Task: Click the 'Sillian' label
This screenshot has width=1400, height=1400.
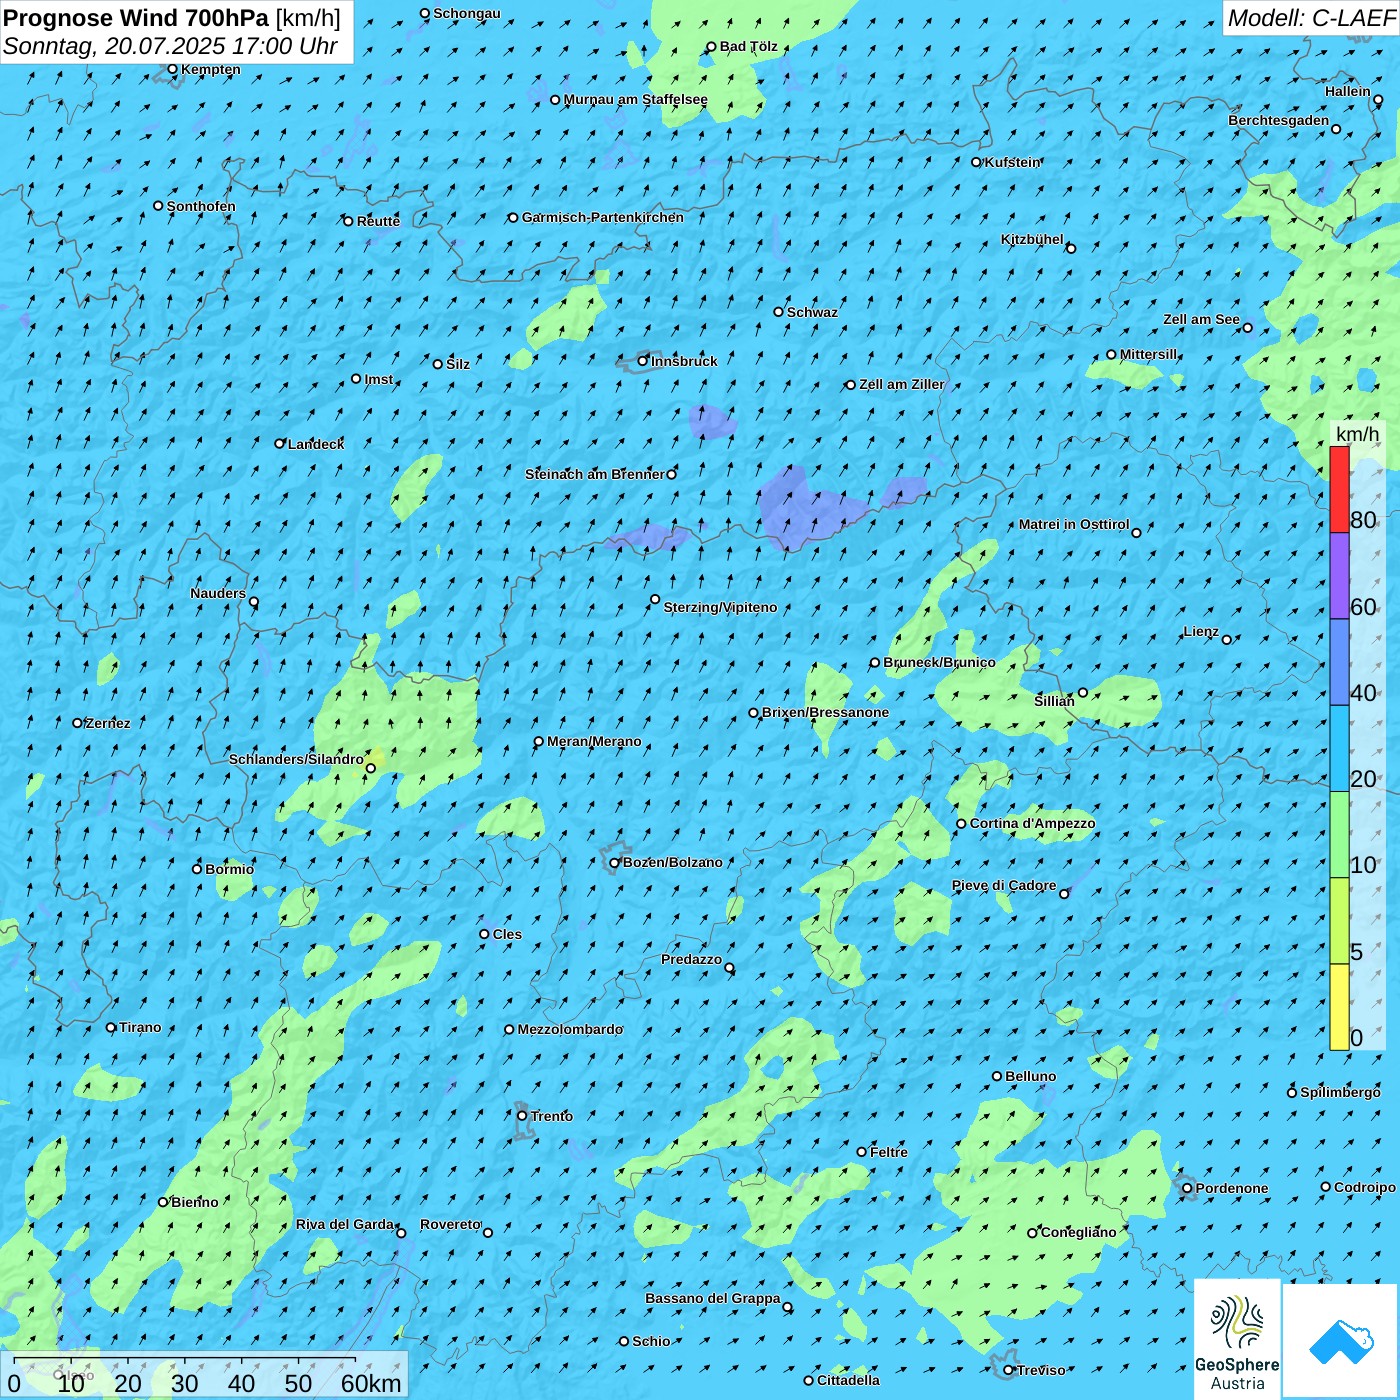Action: (1054, 701)
